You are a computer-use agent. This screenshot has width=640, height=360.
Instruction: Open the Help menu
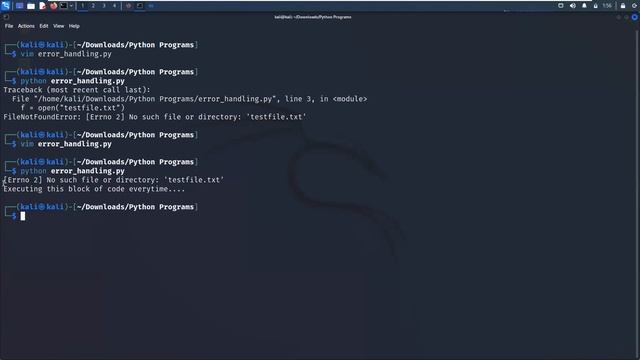74,26
